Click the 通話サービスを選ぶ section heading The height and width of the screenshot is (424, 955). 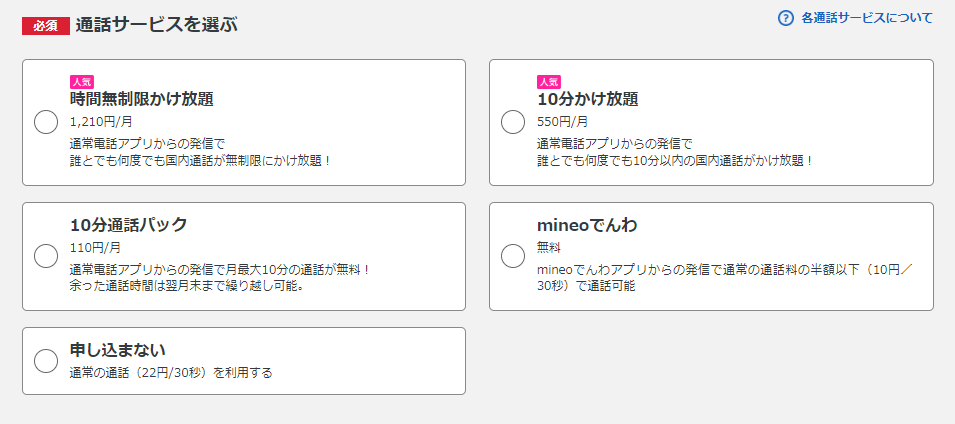point(156,25)
